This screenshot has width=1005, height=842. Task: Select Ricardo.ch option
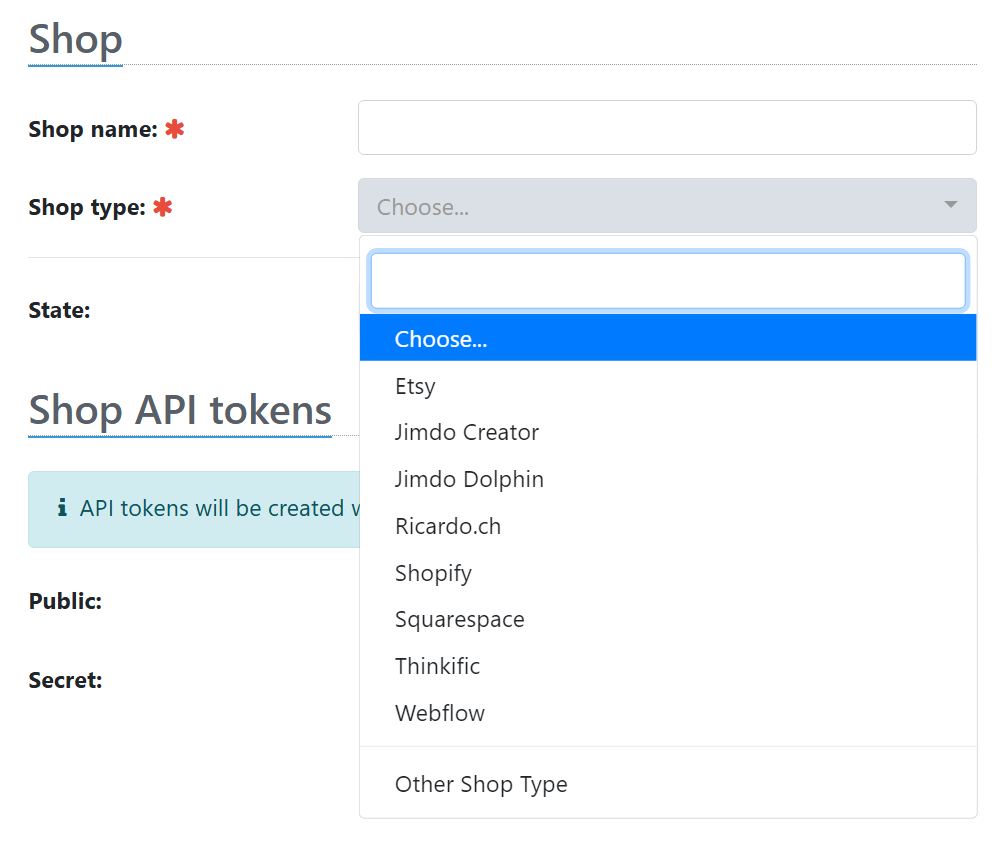coord(668,526)
